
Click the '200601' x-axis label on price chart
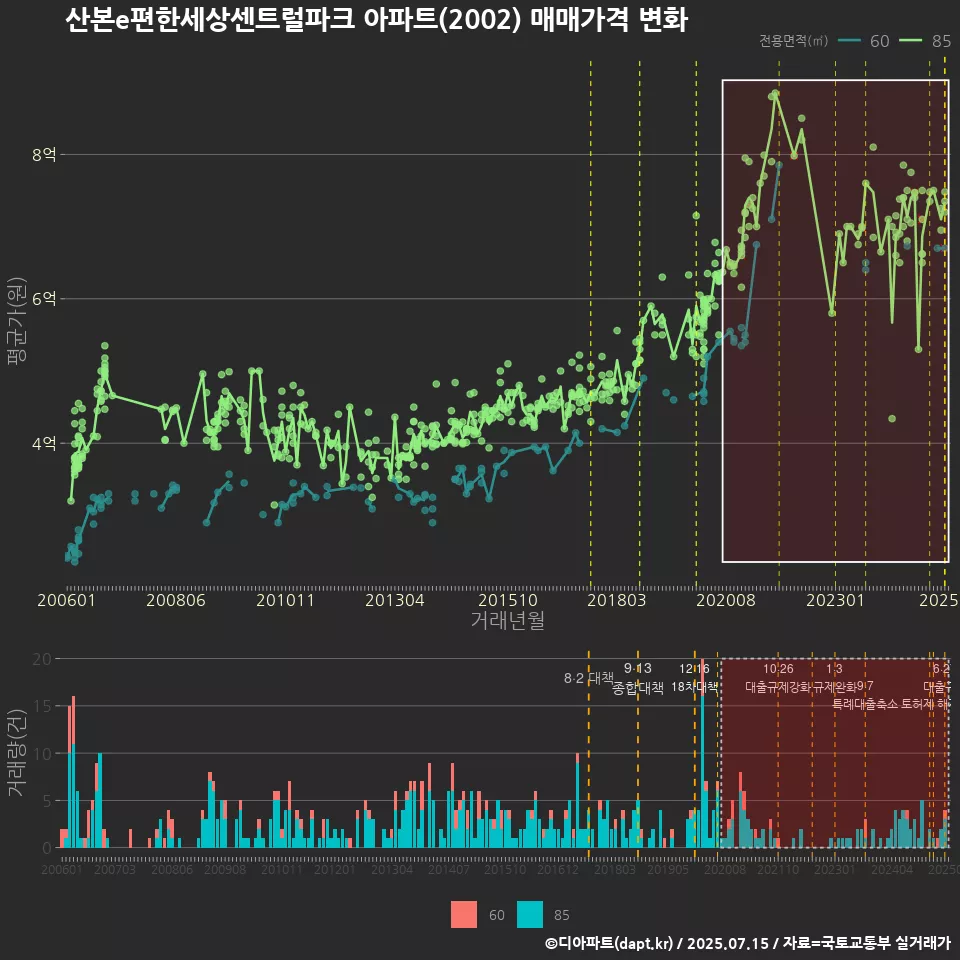pos(66,600)
